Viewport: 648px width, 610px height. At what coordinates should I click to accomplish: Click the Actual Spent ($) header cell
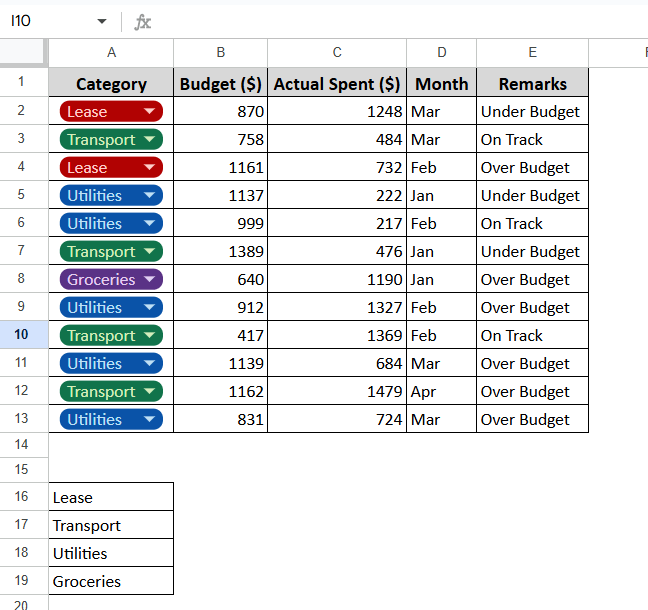click(337, 83)
